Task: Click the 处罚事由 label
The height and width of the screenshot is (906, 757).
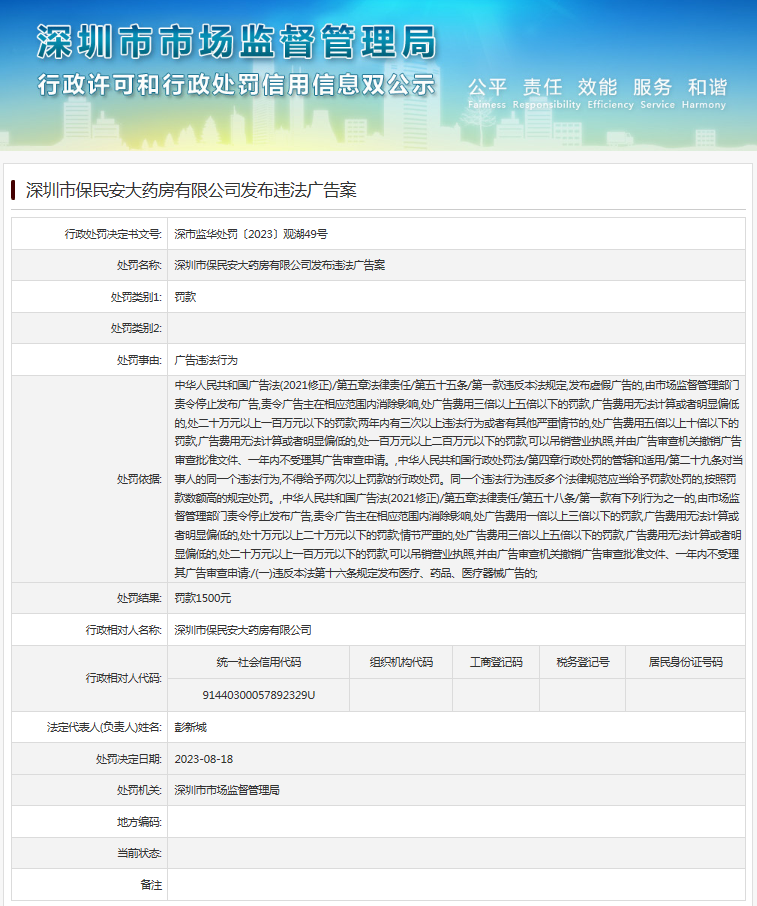Action: tap(139, 360)
